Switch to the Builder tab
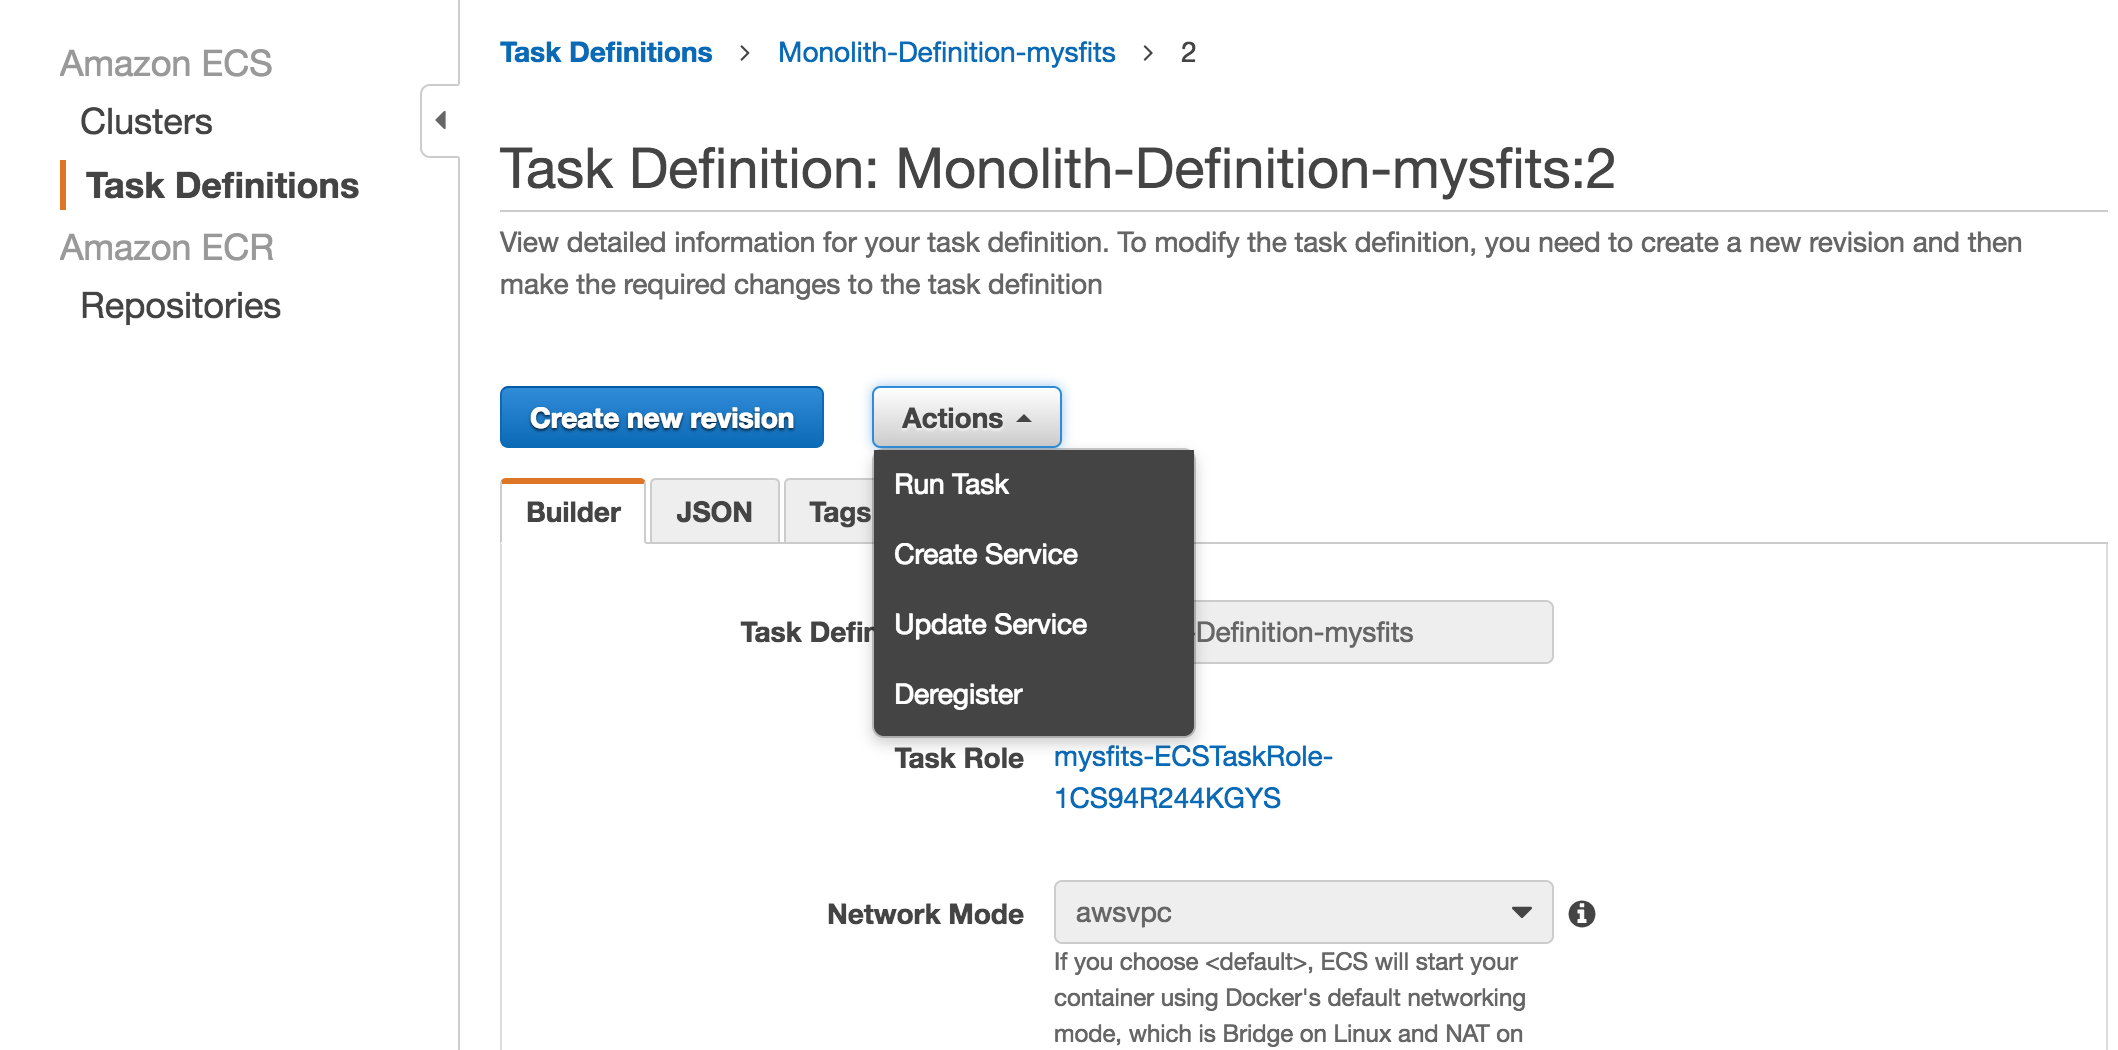2118x1050 pixels. [573, 512]
